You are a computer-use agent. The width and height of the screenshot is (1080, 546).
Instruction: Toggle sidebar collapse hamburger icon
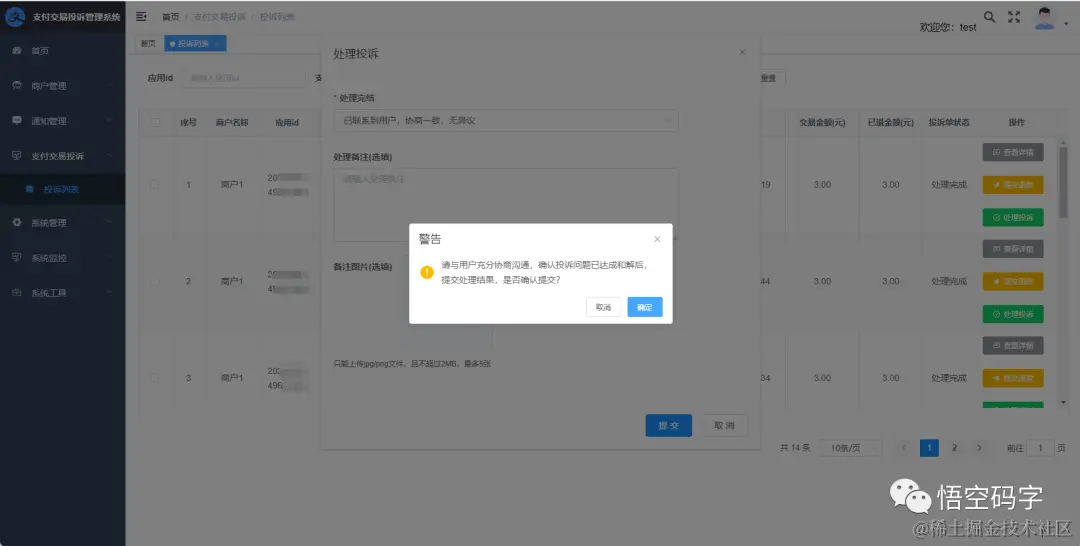pos(141,17)
